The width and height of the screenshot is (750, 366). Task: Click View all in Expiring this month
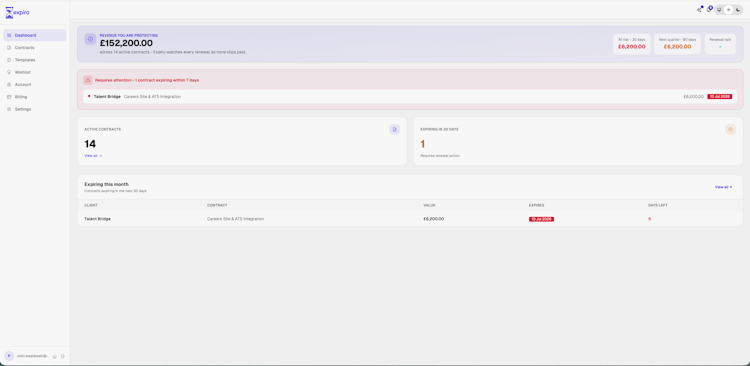pos(723,187)
